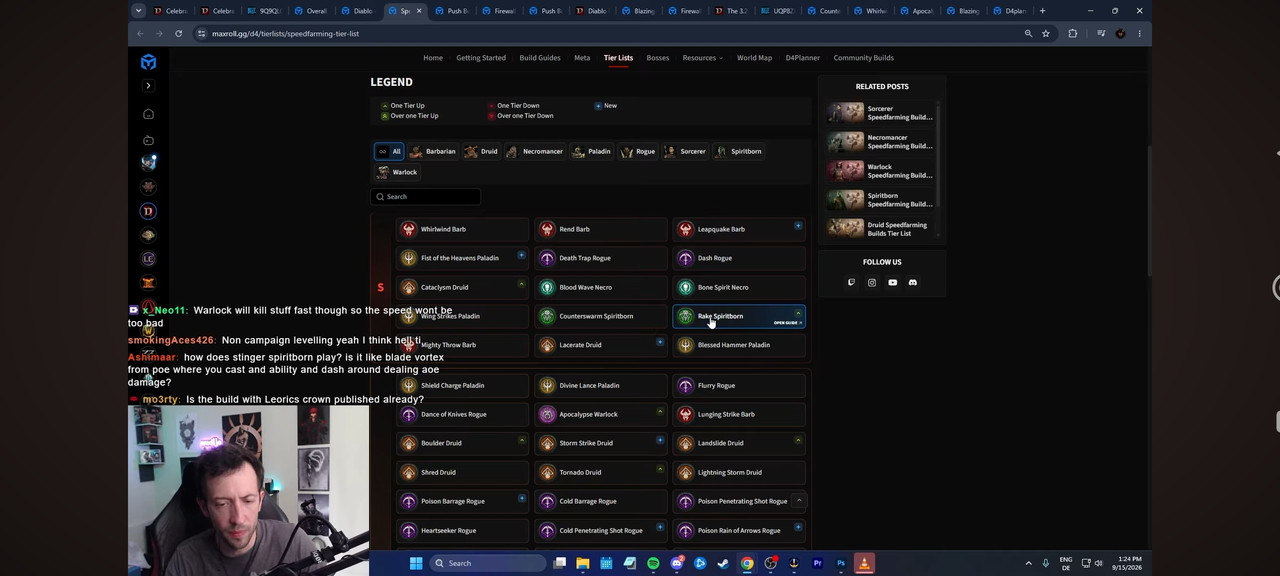Open Photoshop from the taskbar
The height and width of the screenshot is (576, 1280).
[x=841, y=563]
